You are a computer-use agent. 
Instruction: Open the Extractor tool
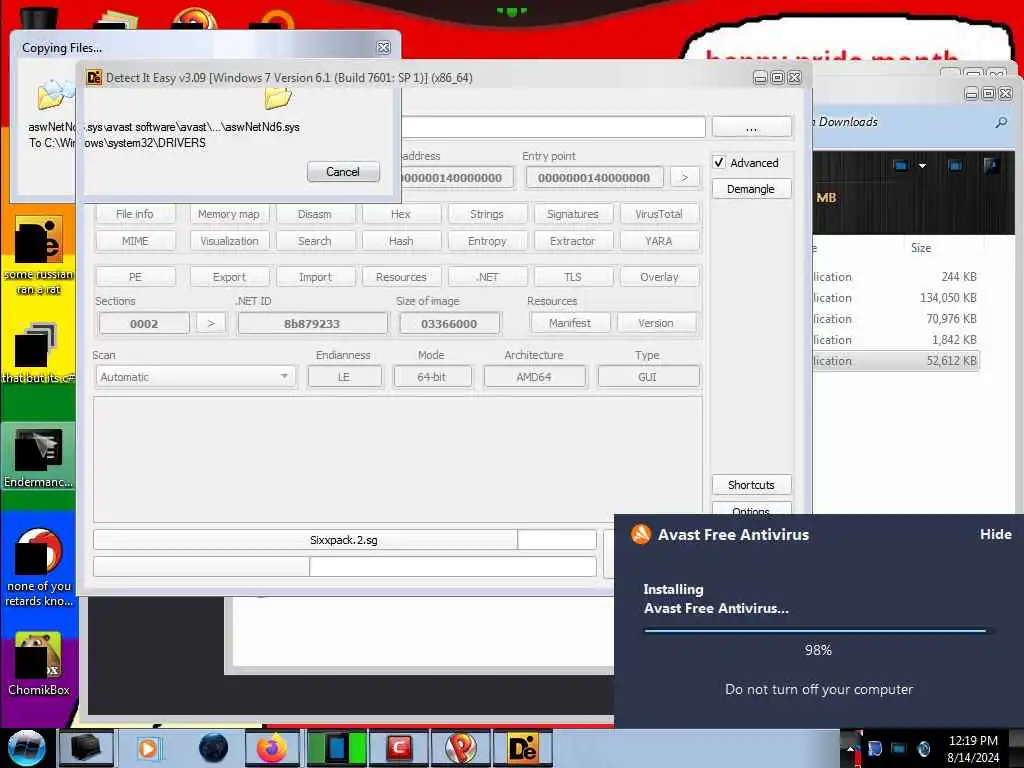[x=573, y=241]
